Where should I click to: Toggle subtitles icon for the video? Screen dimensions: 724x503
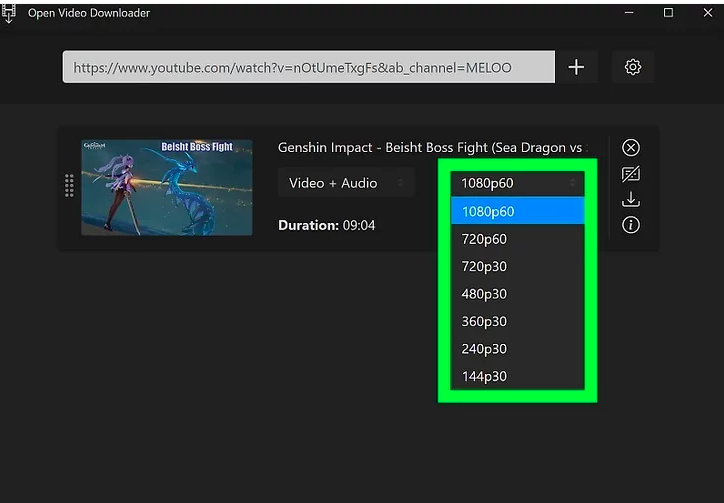(631, 174)
